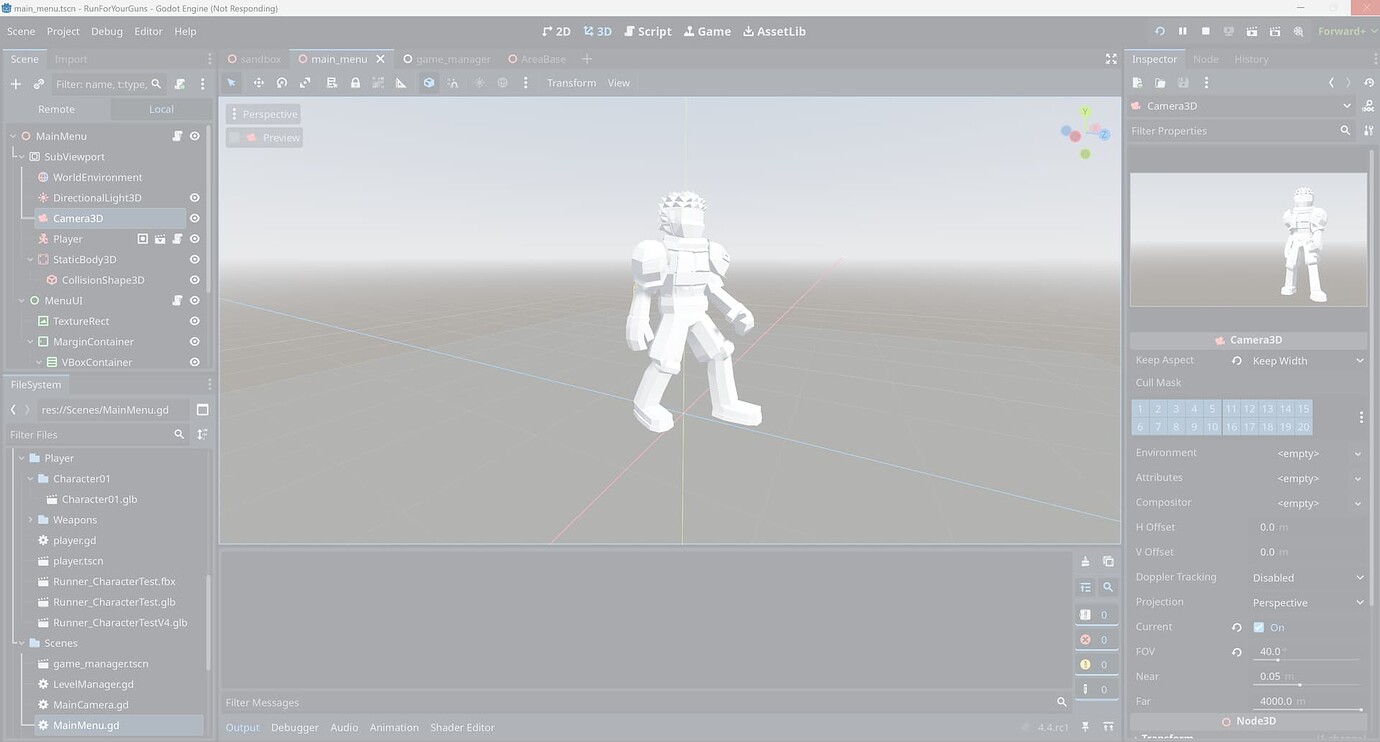
Task: Toggle visibility of TextureRect node
Action: tap(195, 321)
